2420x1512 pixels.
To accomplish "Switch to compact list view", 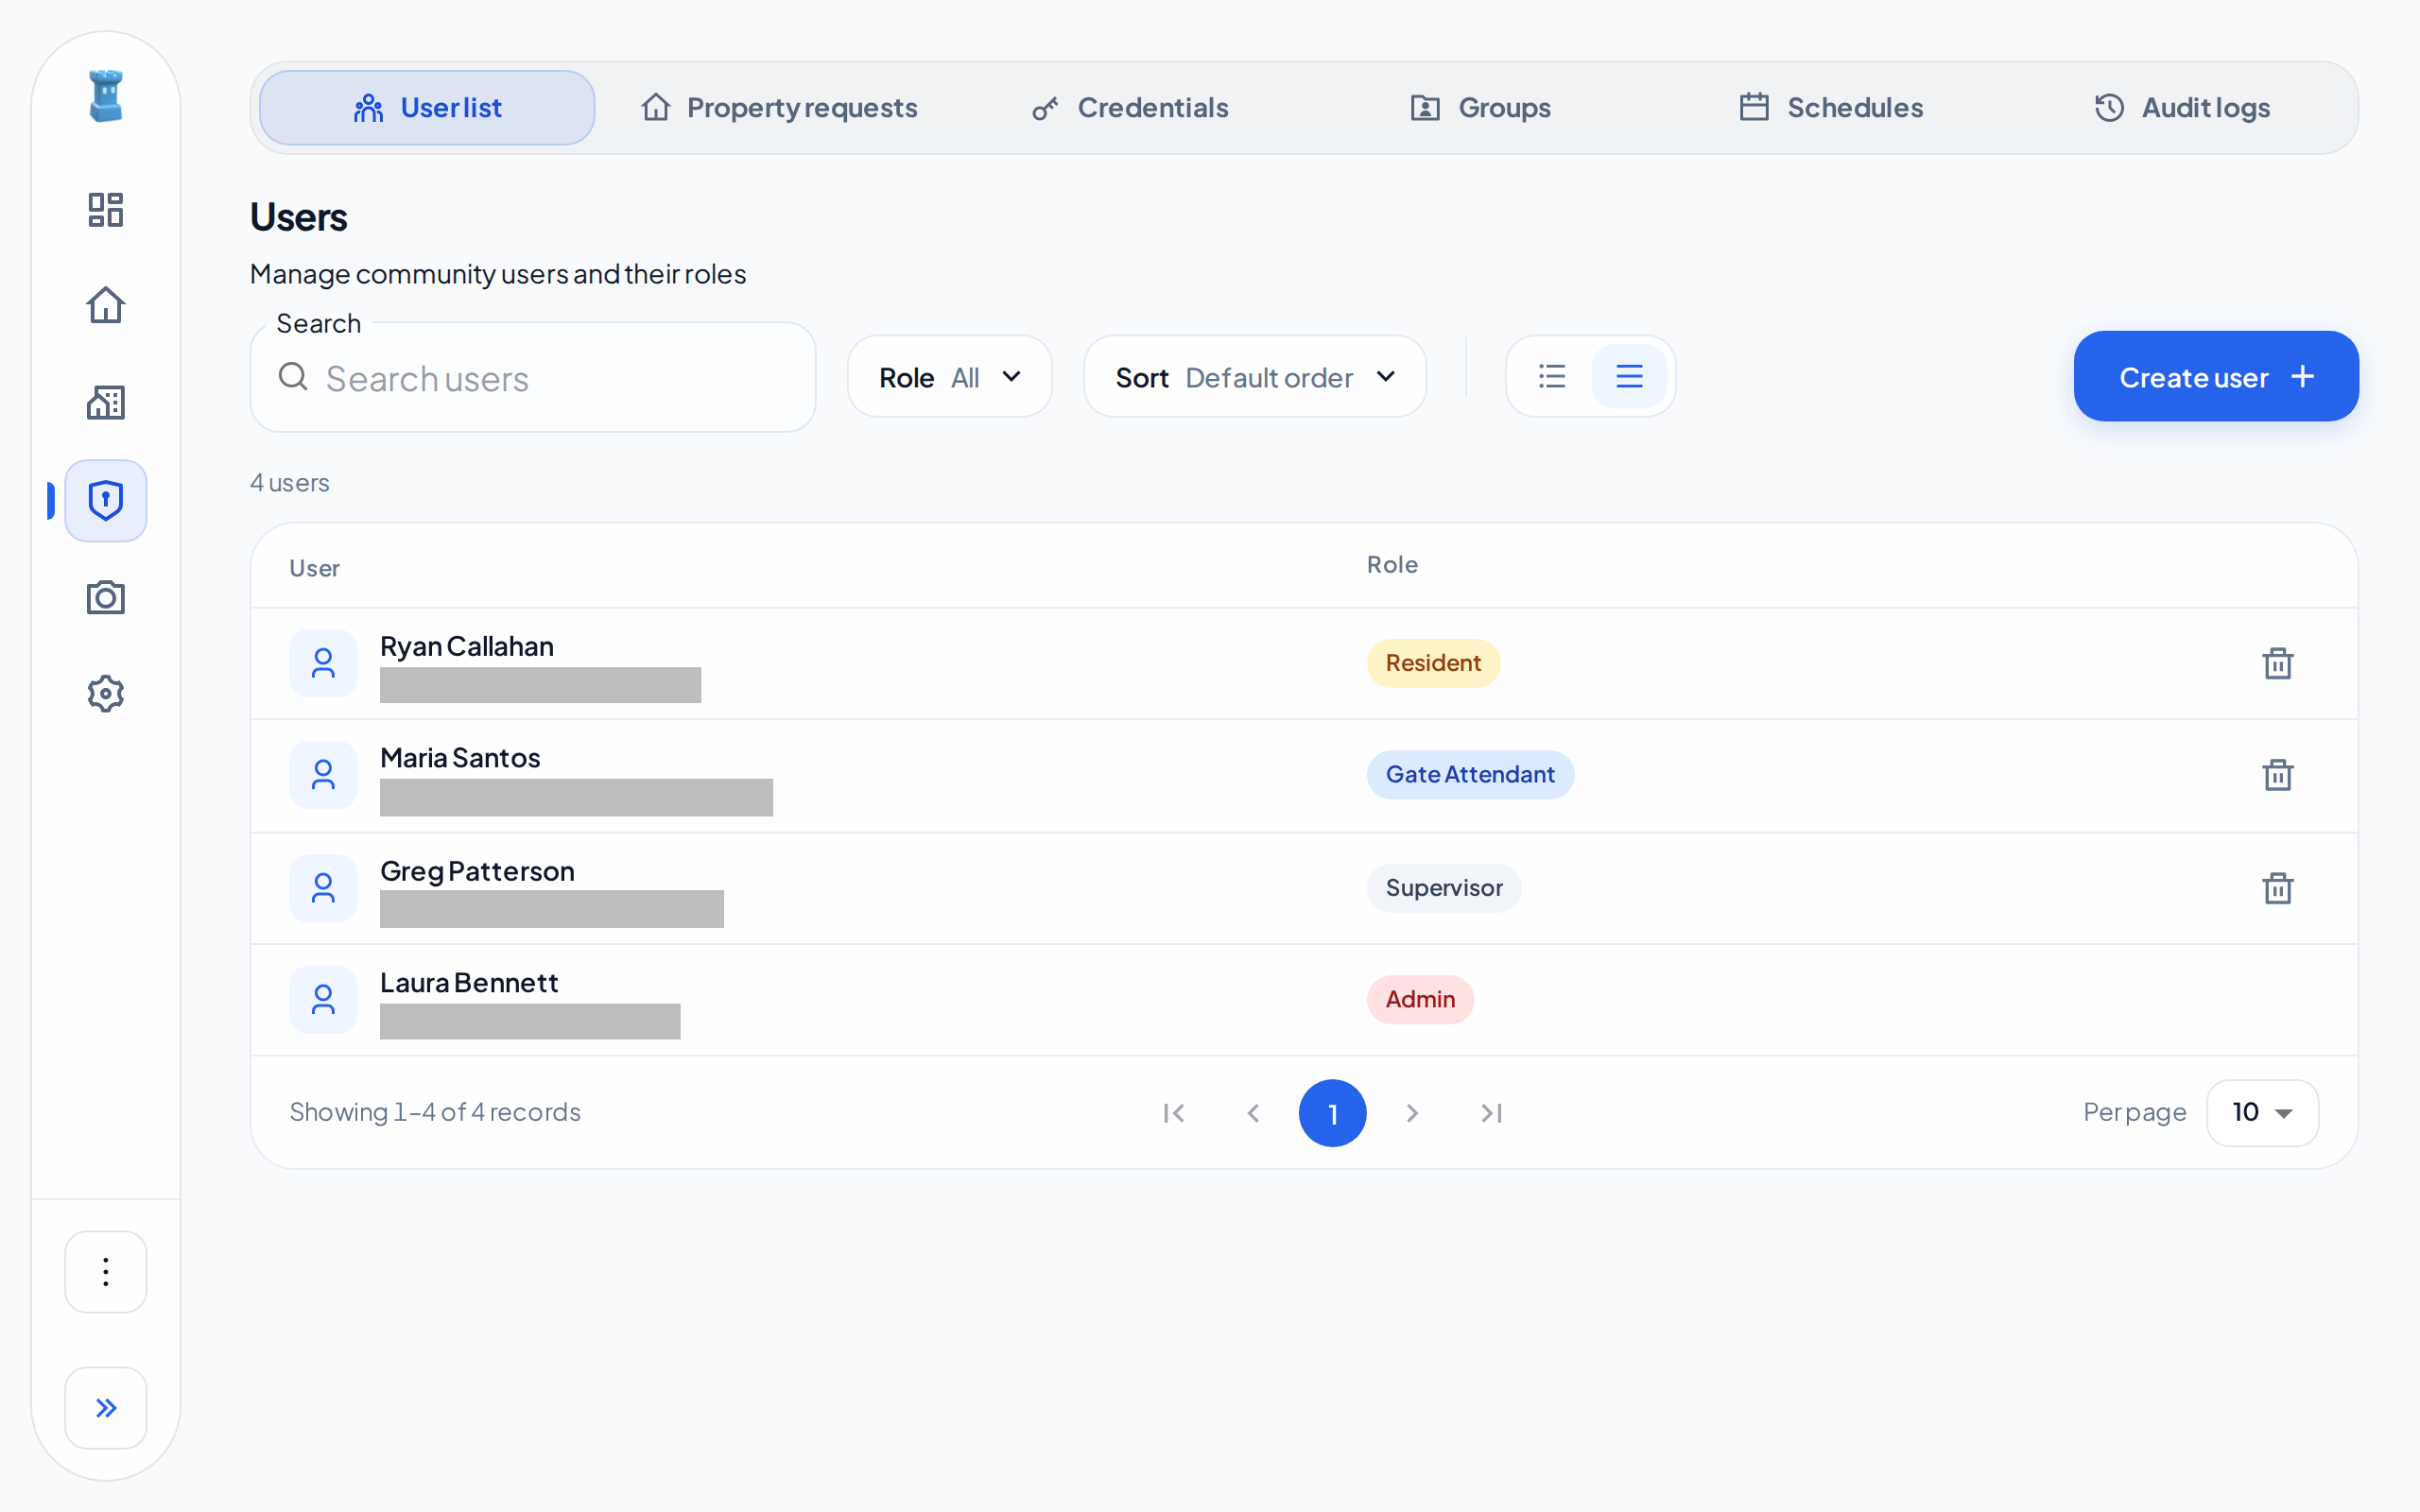I will click(x=1552, y=376).
